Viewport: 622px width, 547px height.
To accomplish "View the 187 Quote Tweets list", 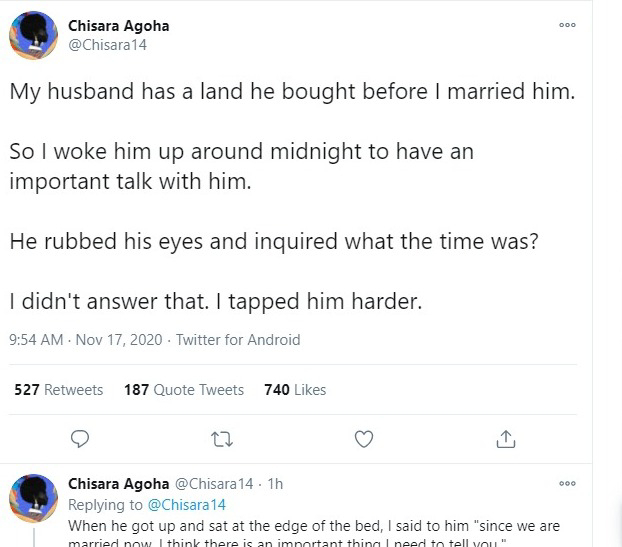I will point(184,390).
